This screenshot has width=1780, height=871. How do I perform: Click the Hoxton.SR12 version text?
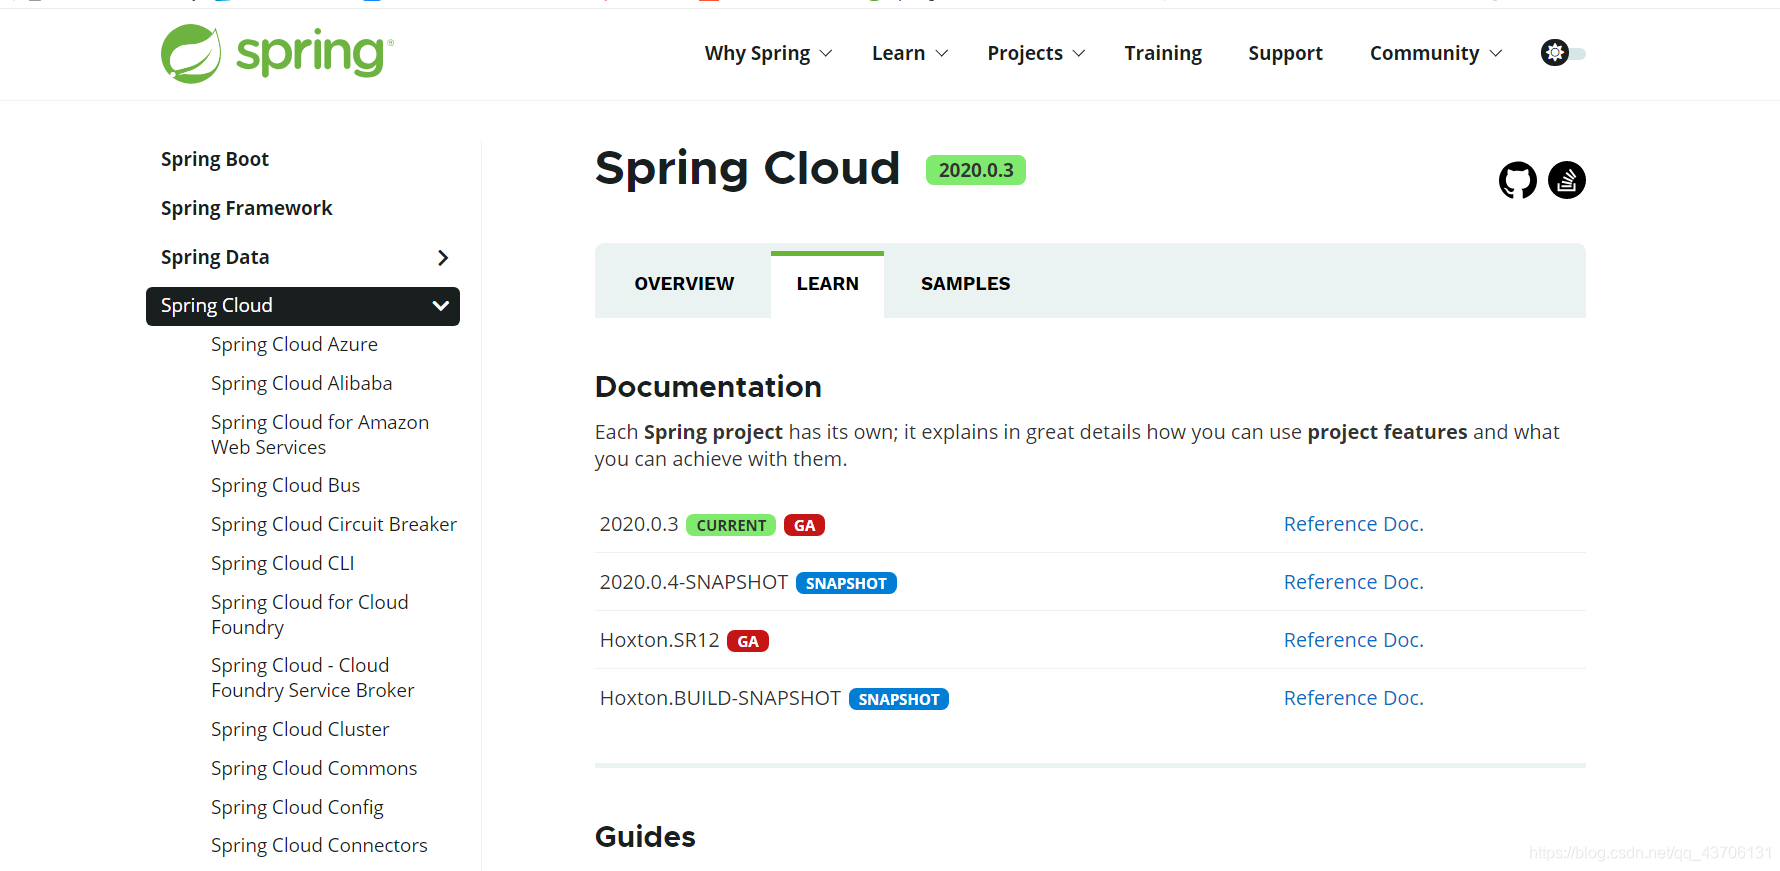point(659,640)
